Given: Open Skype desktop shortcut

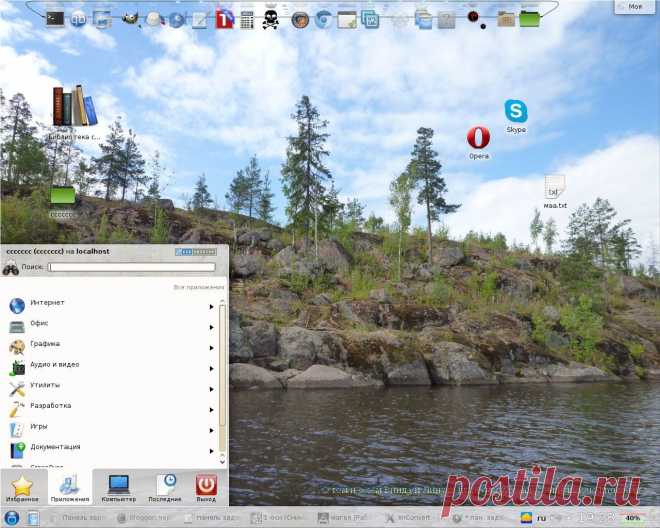Looking at the screenshot, I should tap(516, 113).
